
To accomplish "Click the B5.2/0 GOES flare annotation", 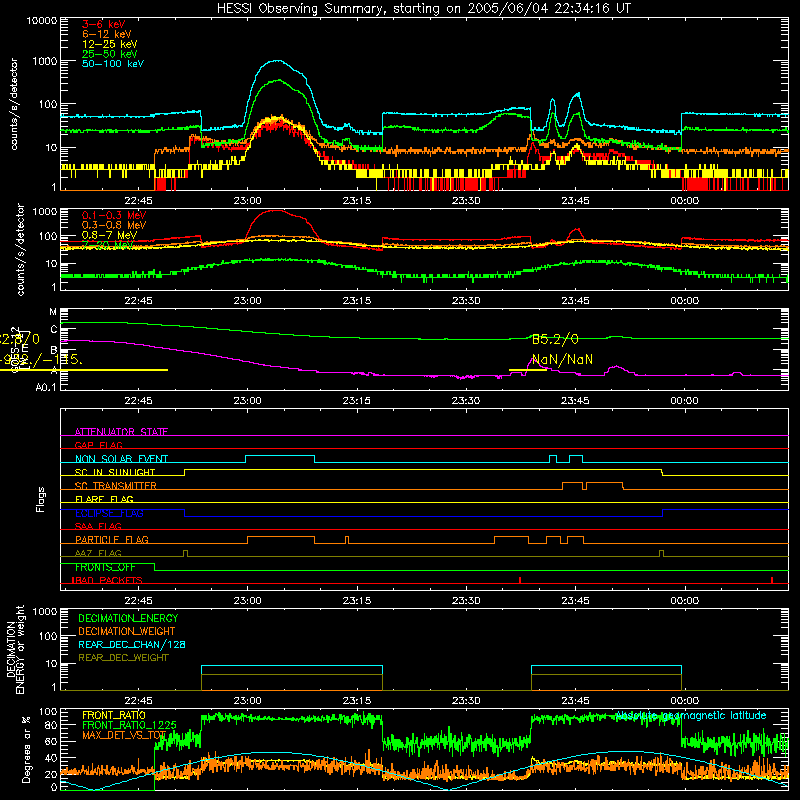I will click(555, 340).
